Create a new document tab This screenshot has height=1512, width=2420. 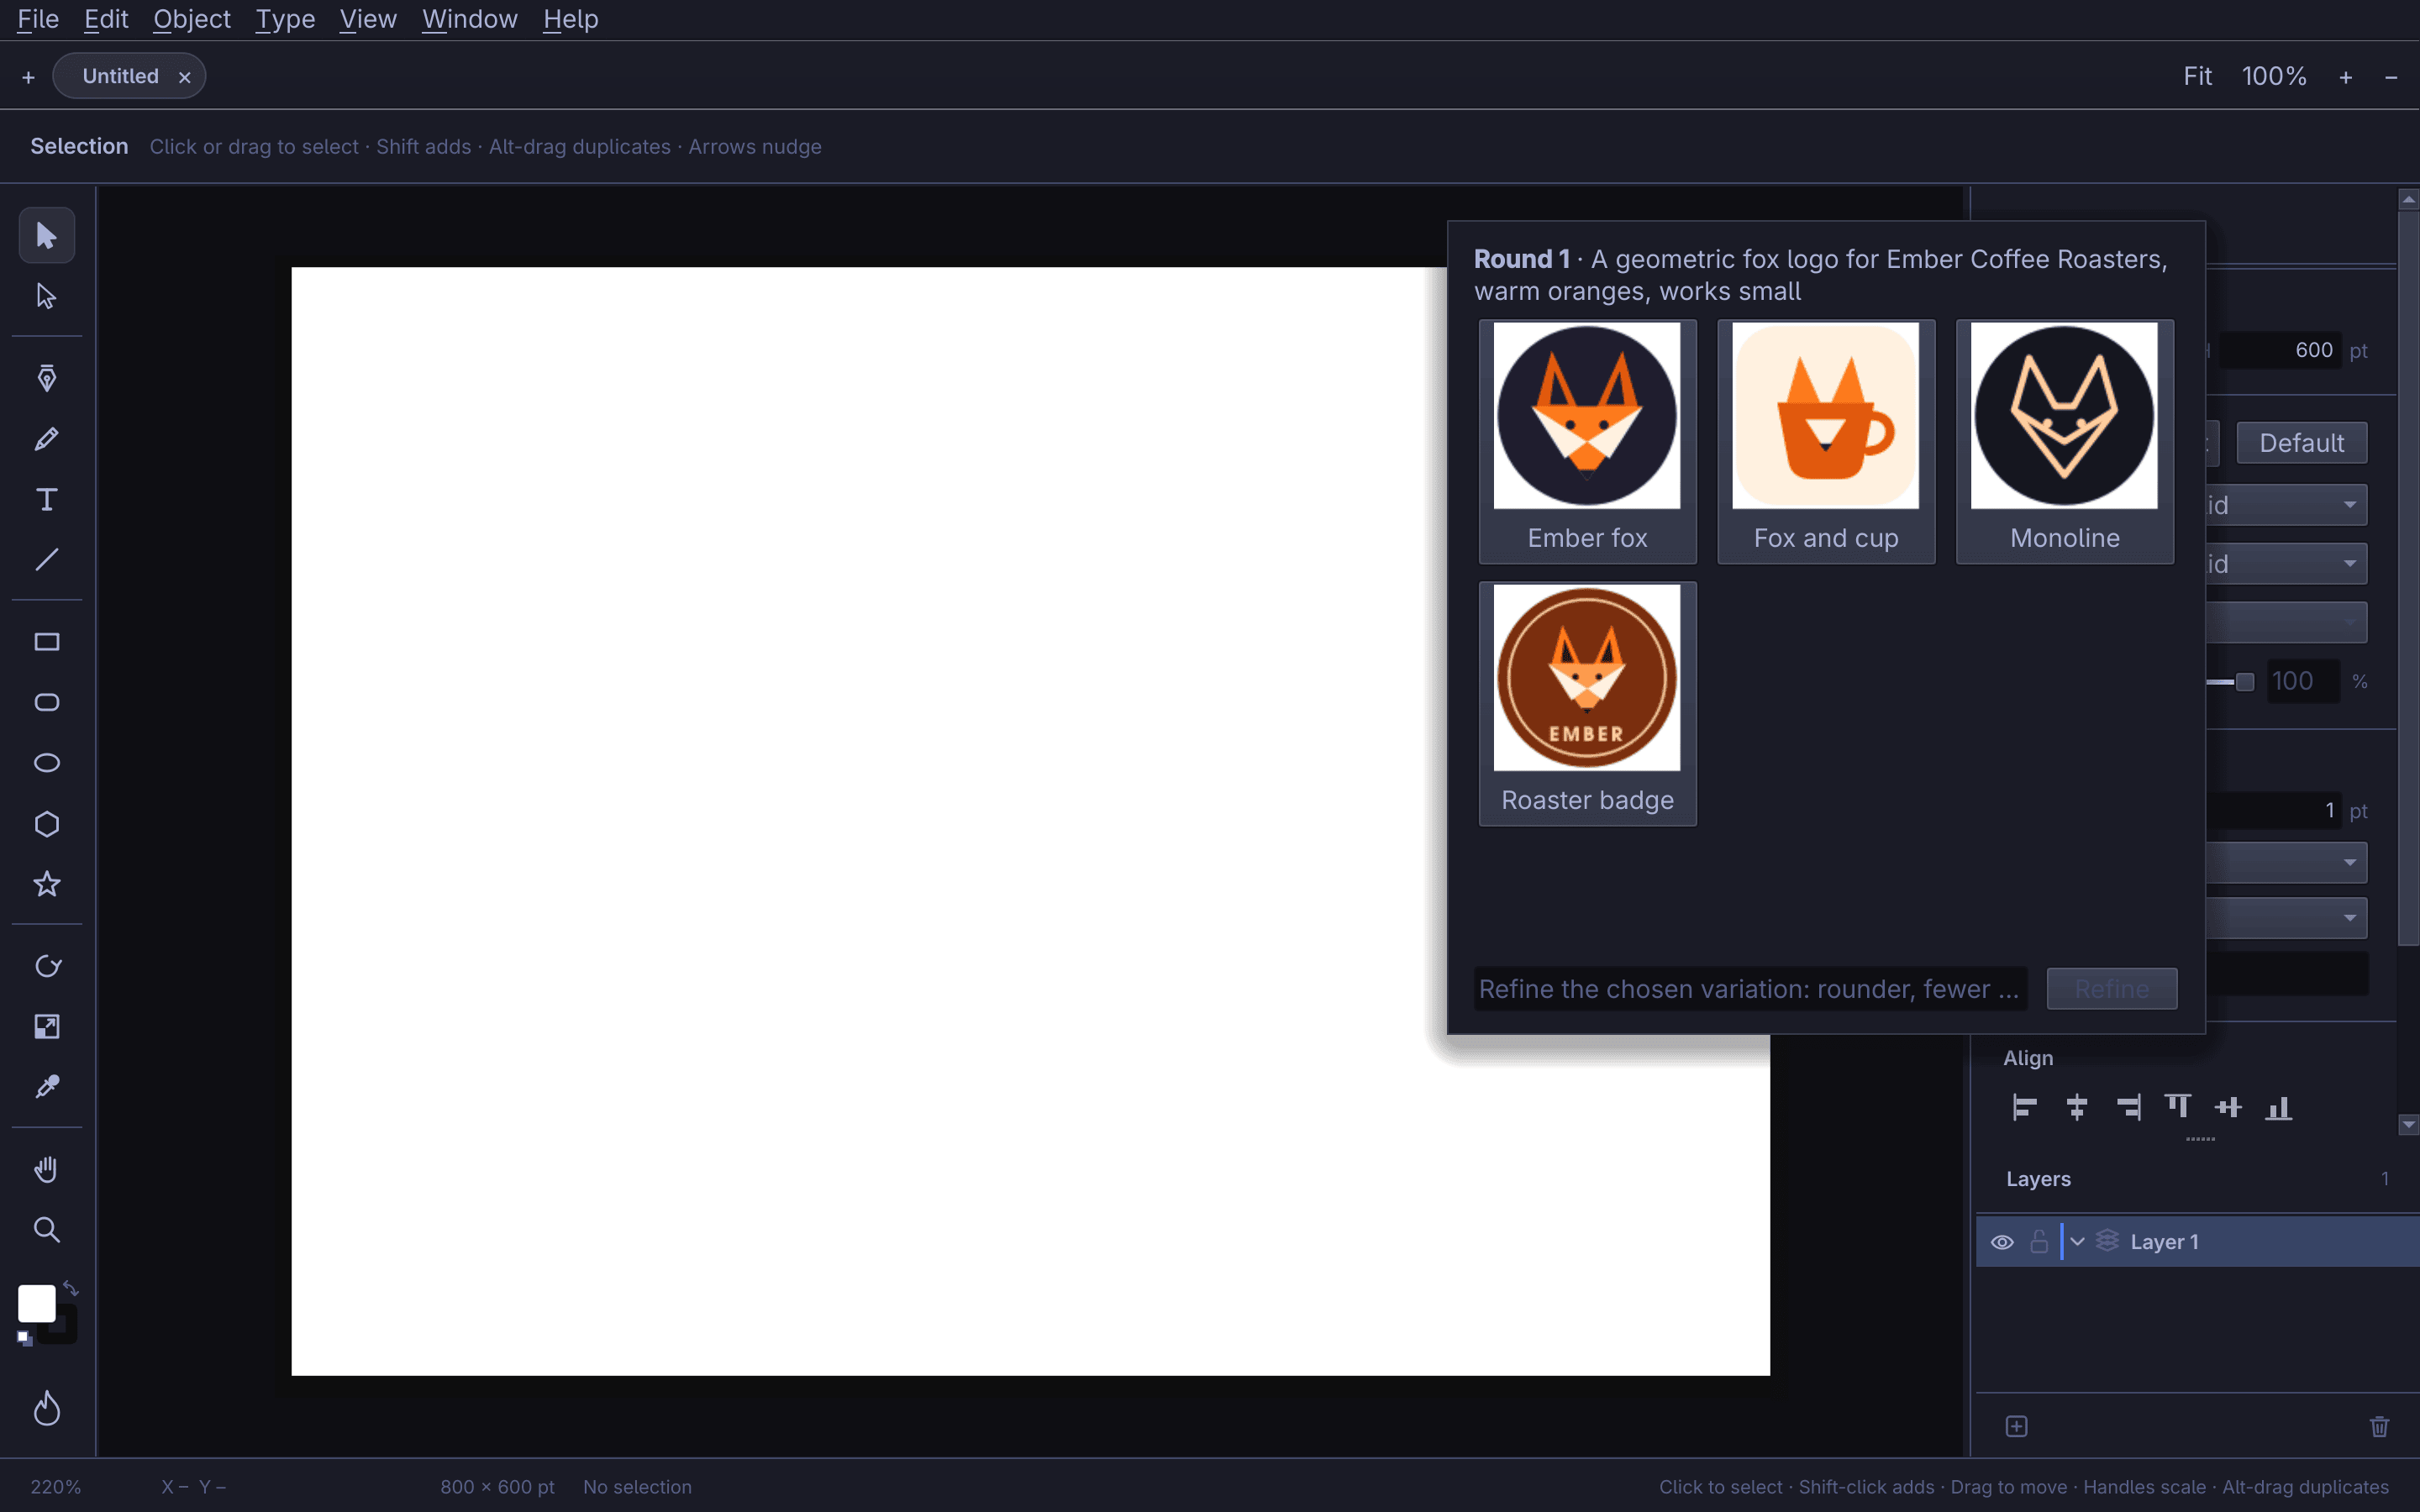click(28, 77)
